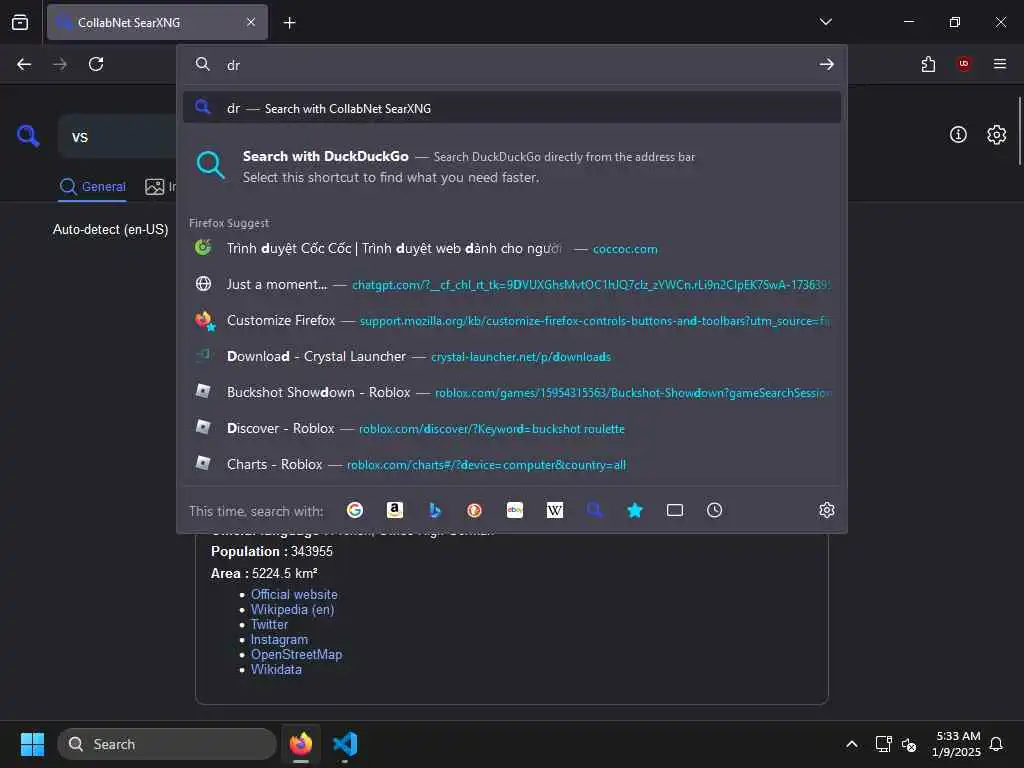Open Discover - Roblox suggestion
Viewport: 1024px width, 768px height.
point(512,428)
